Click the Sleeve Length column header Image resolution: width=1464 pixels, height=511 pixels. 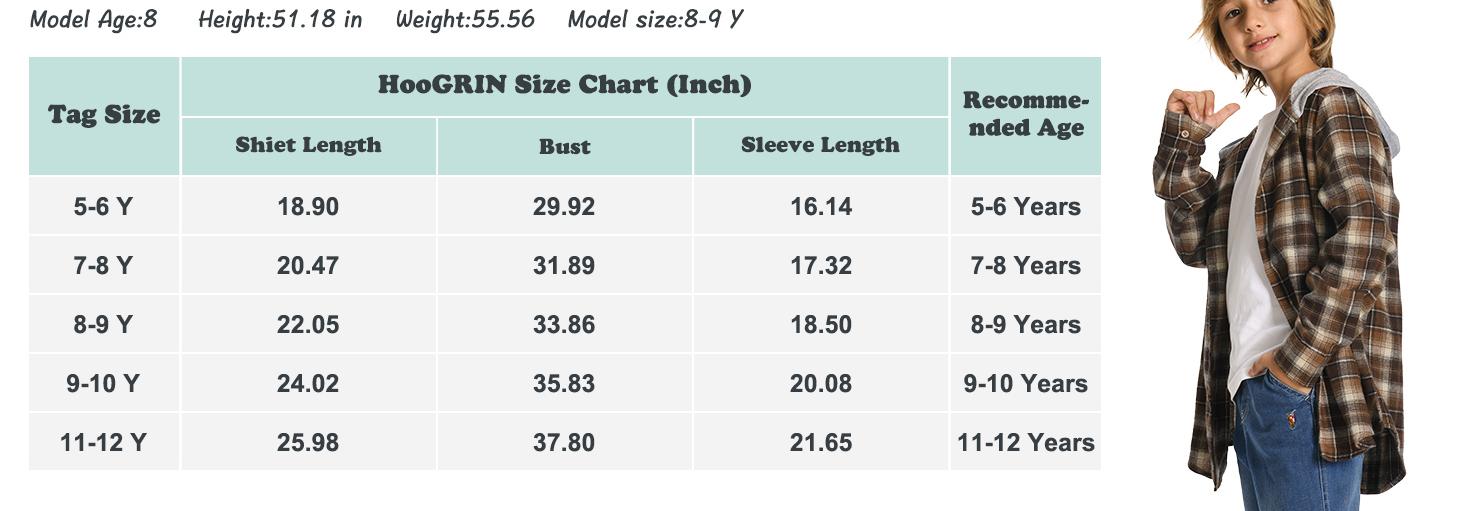click(820, 146)
